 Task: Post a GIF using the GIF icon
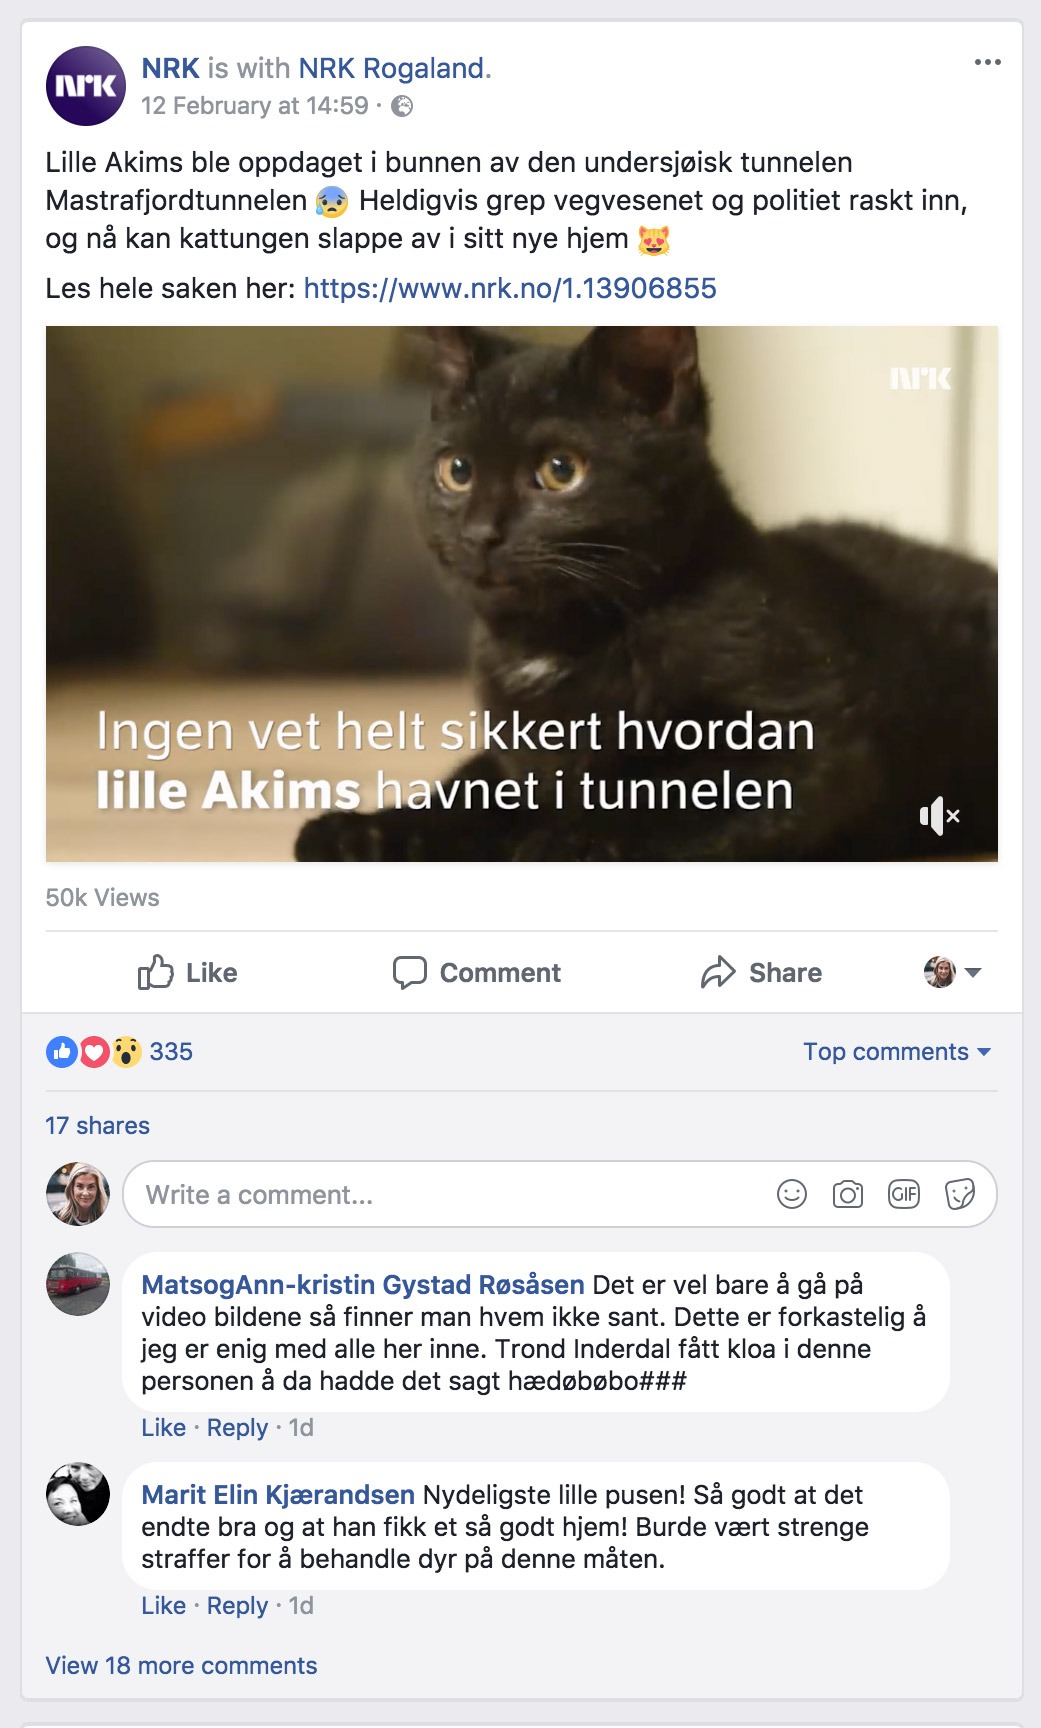(x=904, y=1194)
